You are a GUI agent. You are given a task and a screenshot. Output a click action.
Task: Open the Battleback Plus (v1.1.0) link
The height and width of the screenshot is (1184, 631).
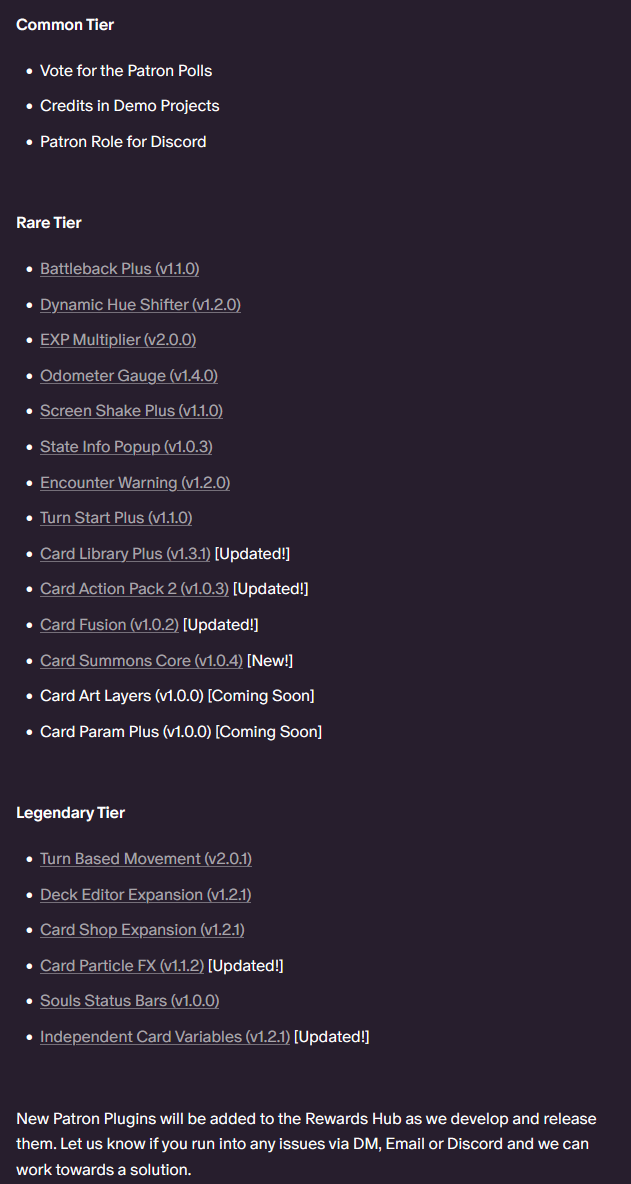[x=119, y=269]
